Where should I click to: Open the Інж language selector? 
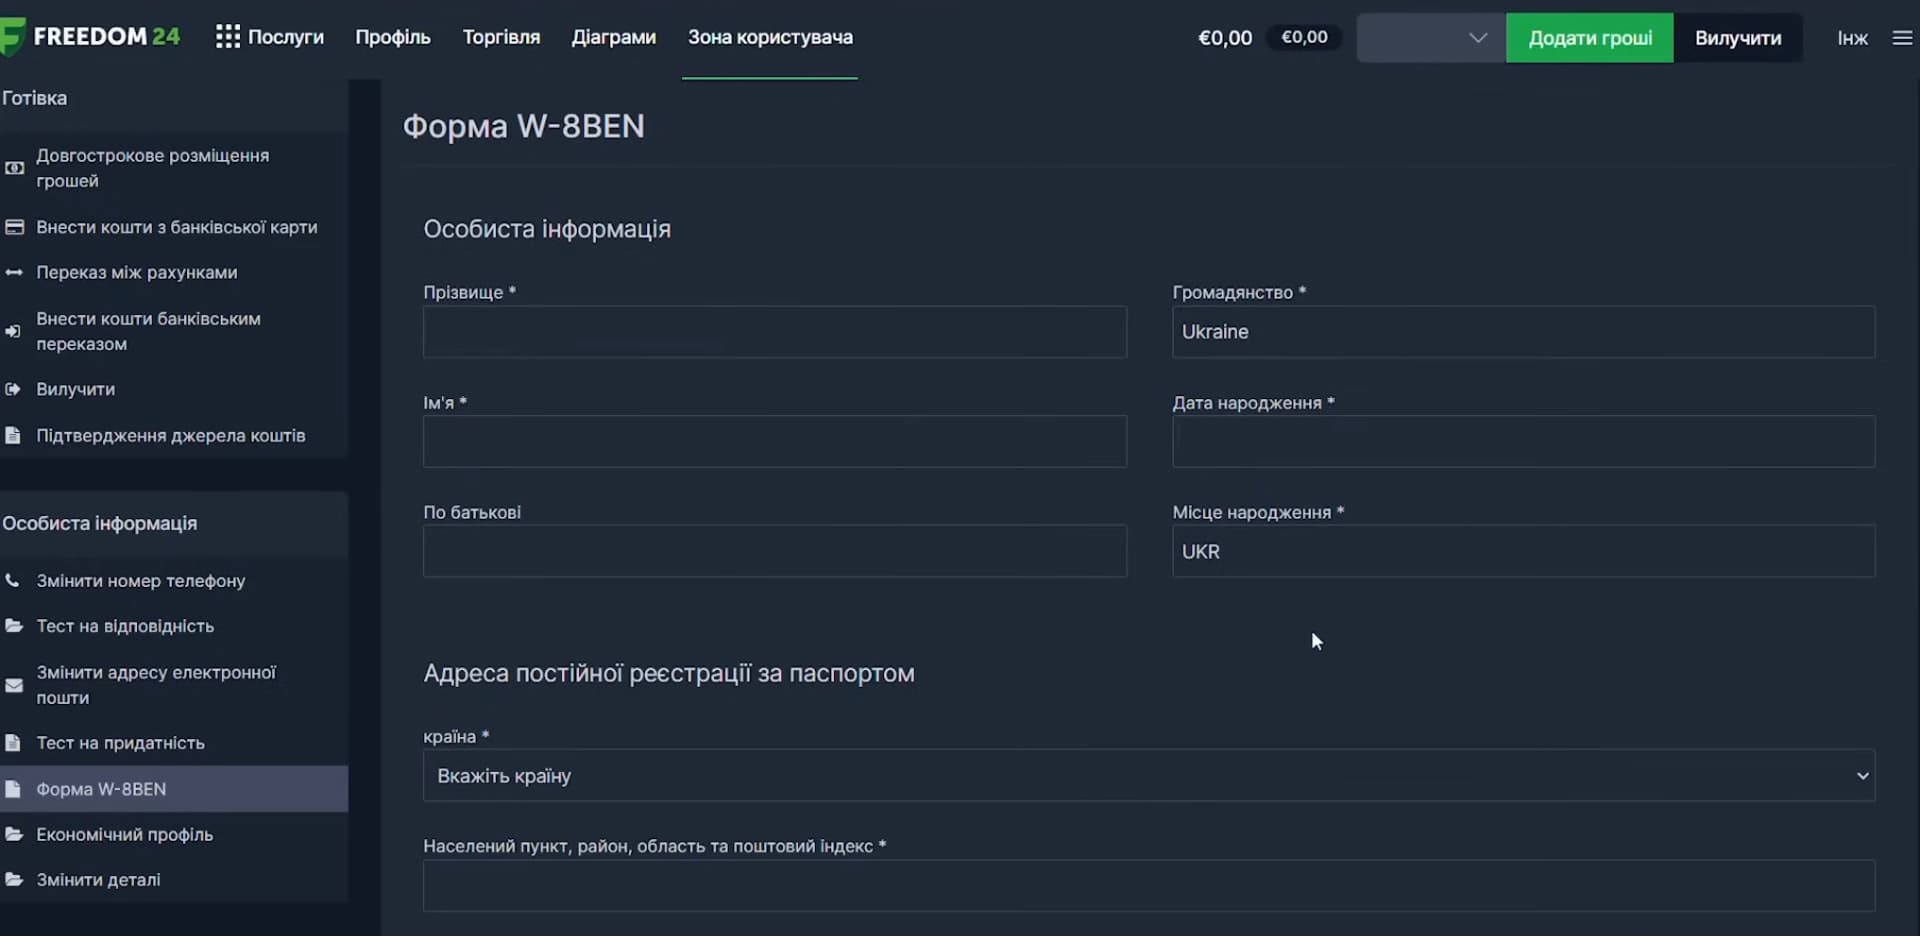tap(1852, 38)
